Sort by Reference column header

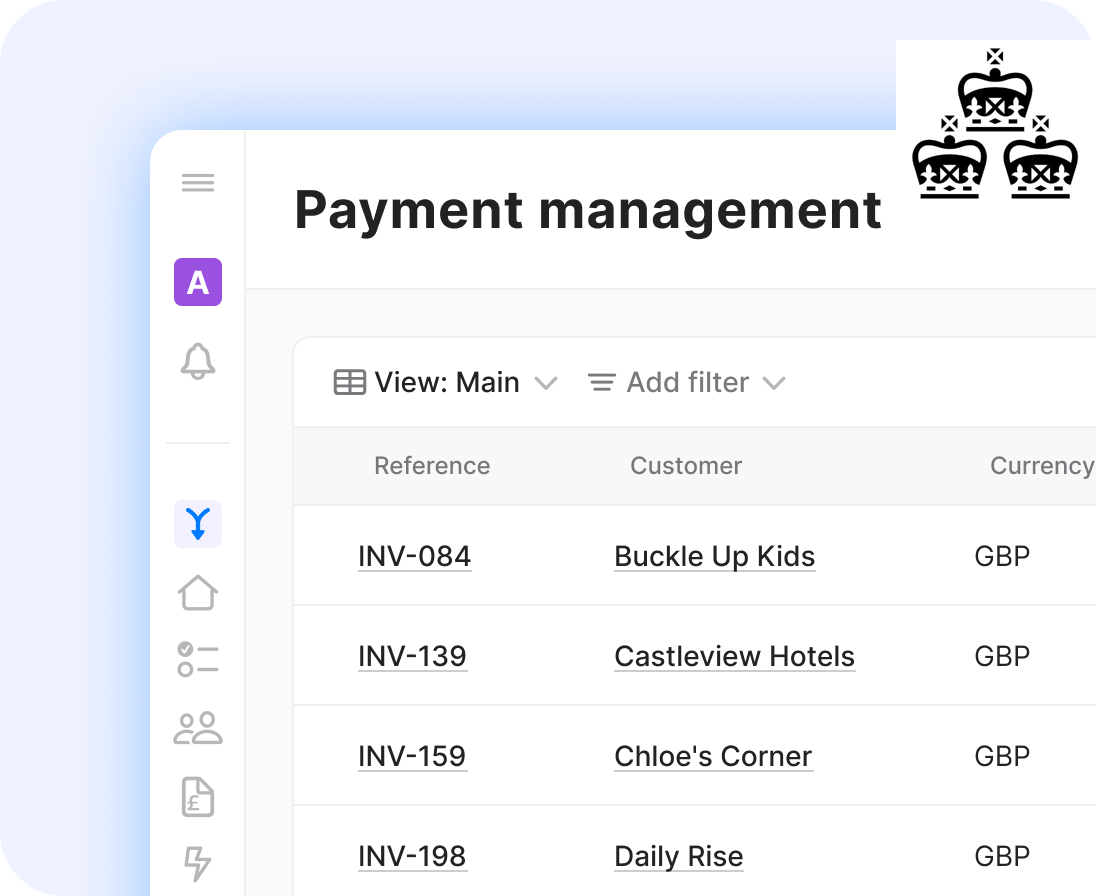click(x=432, y=466)
